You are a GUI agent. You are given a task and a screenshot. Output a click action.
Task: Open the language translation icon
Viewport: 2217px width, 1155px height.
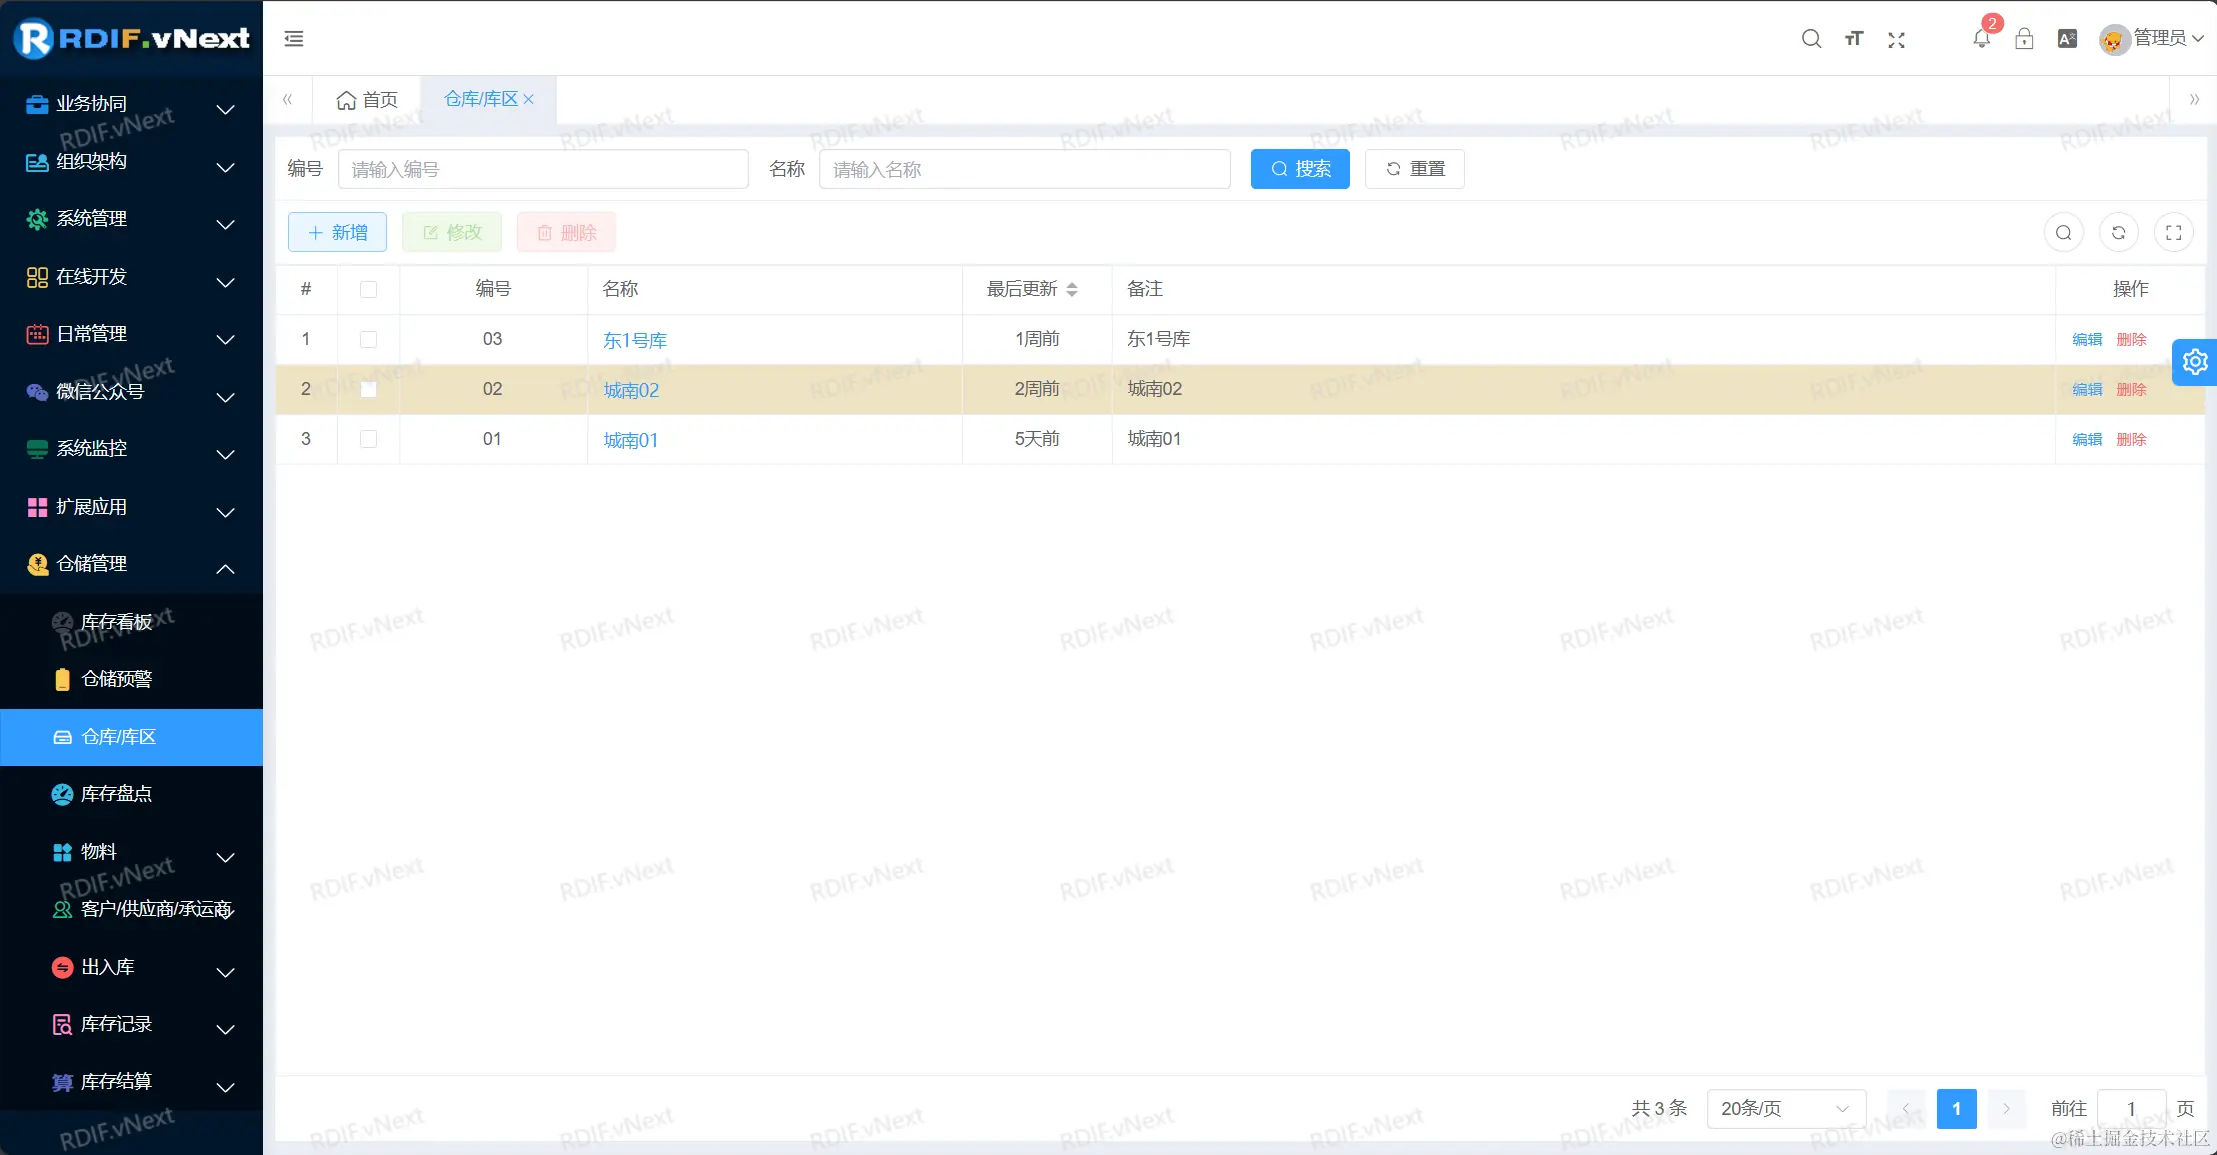point(2067,39)
